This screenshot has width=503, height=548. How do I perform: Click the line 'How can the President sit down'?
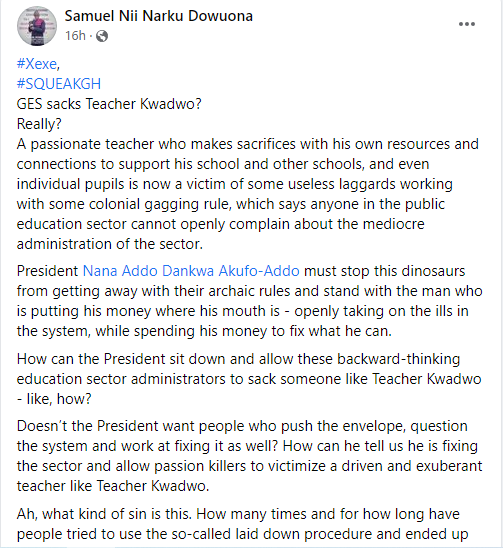pyautogui.click(x=123, y=359)
